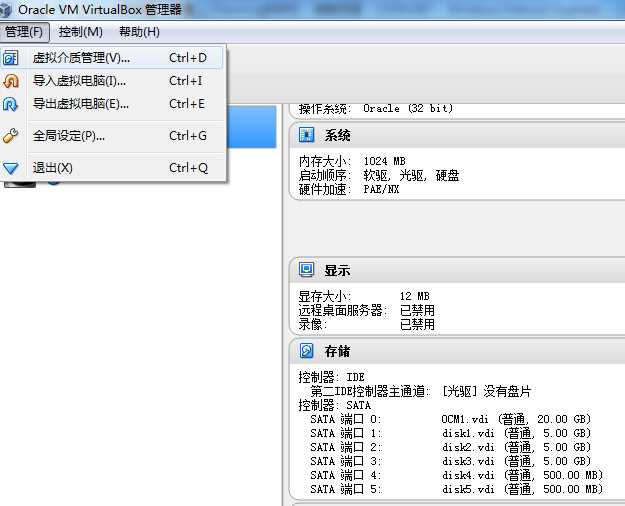Open the 控制(M) menu
The image size is (625, 506).
pos(81,32)
